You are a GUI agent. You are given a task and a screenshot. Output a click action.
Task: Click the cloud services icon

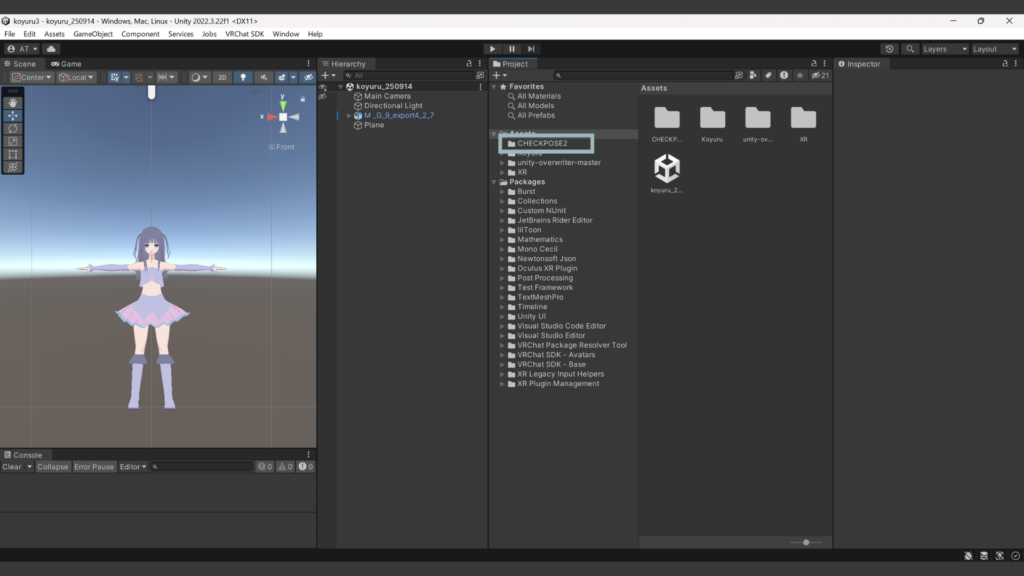51,48
